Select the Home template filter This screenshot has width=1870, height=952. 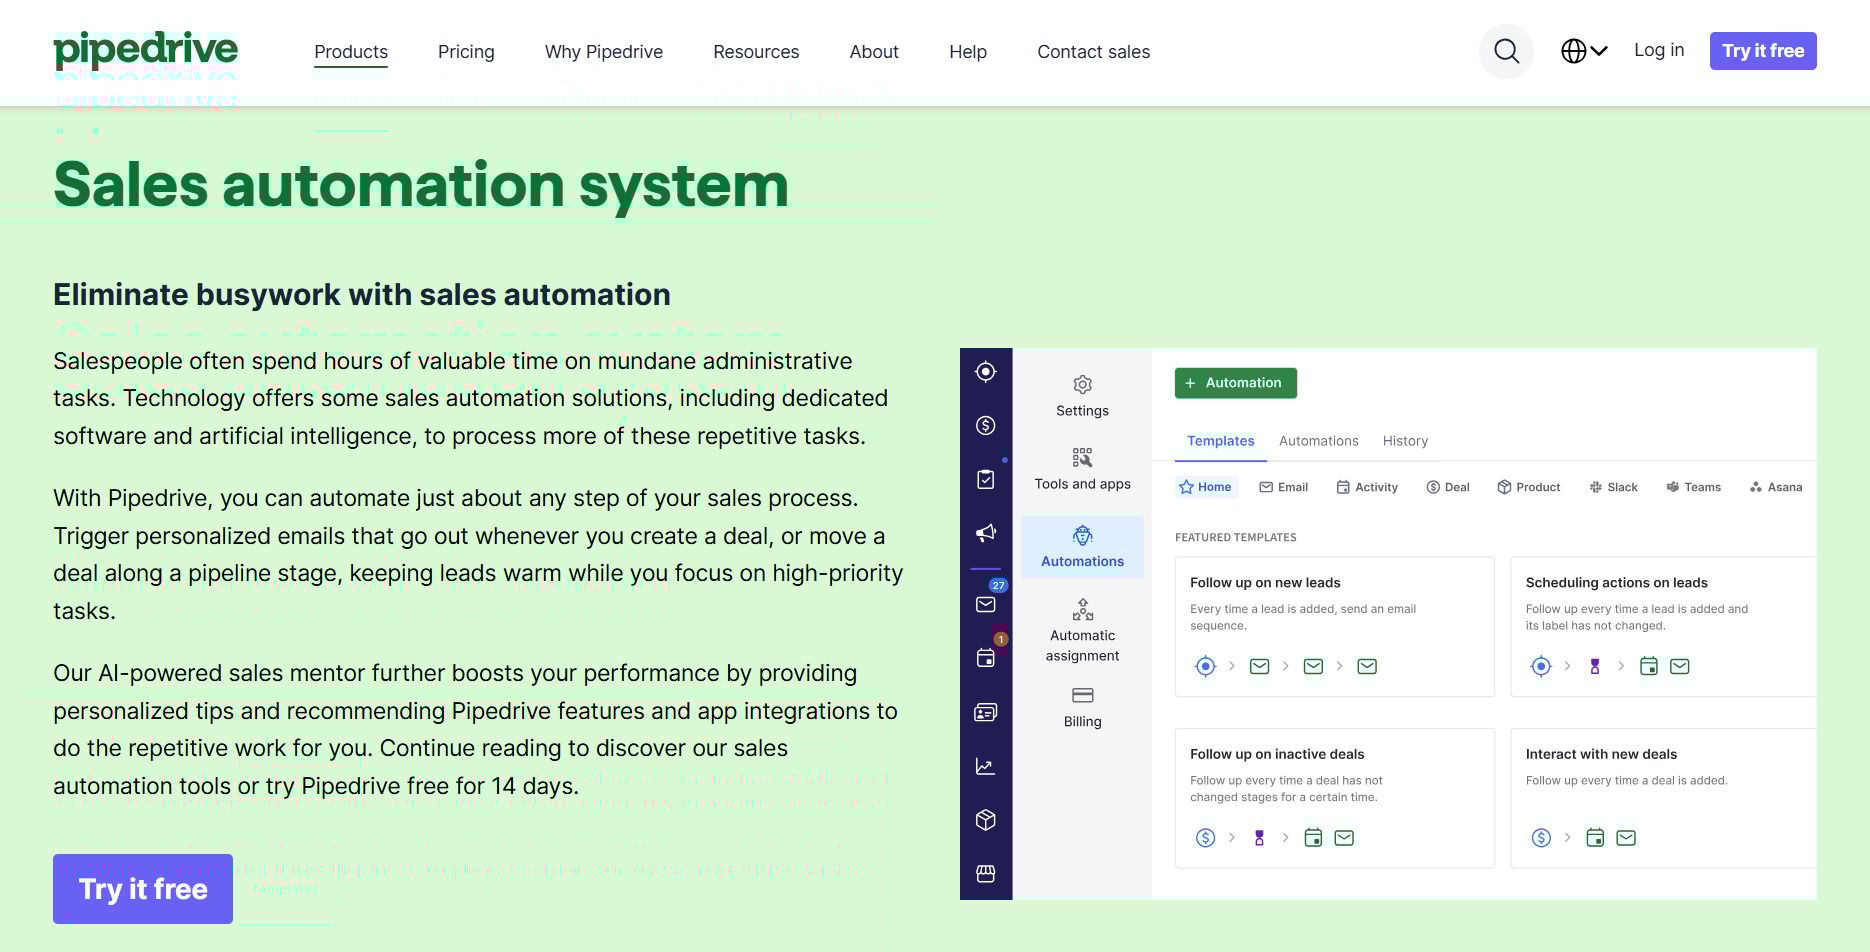[1206, 487]
